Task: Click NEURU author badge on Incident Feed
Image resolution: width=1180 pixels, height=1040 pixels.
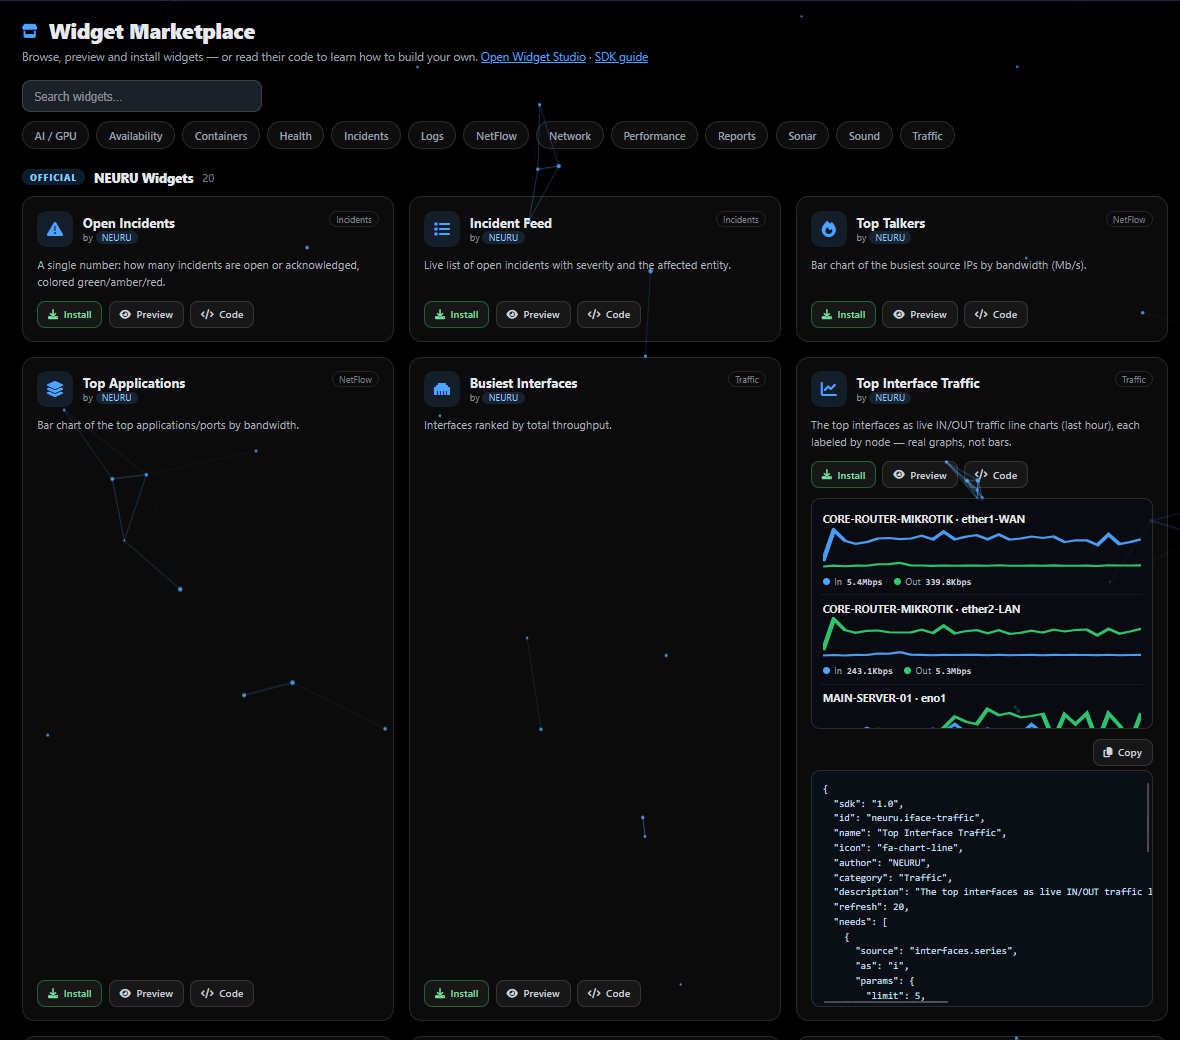Action: click(503, 238)
